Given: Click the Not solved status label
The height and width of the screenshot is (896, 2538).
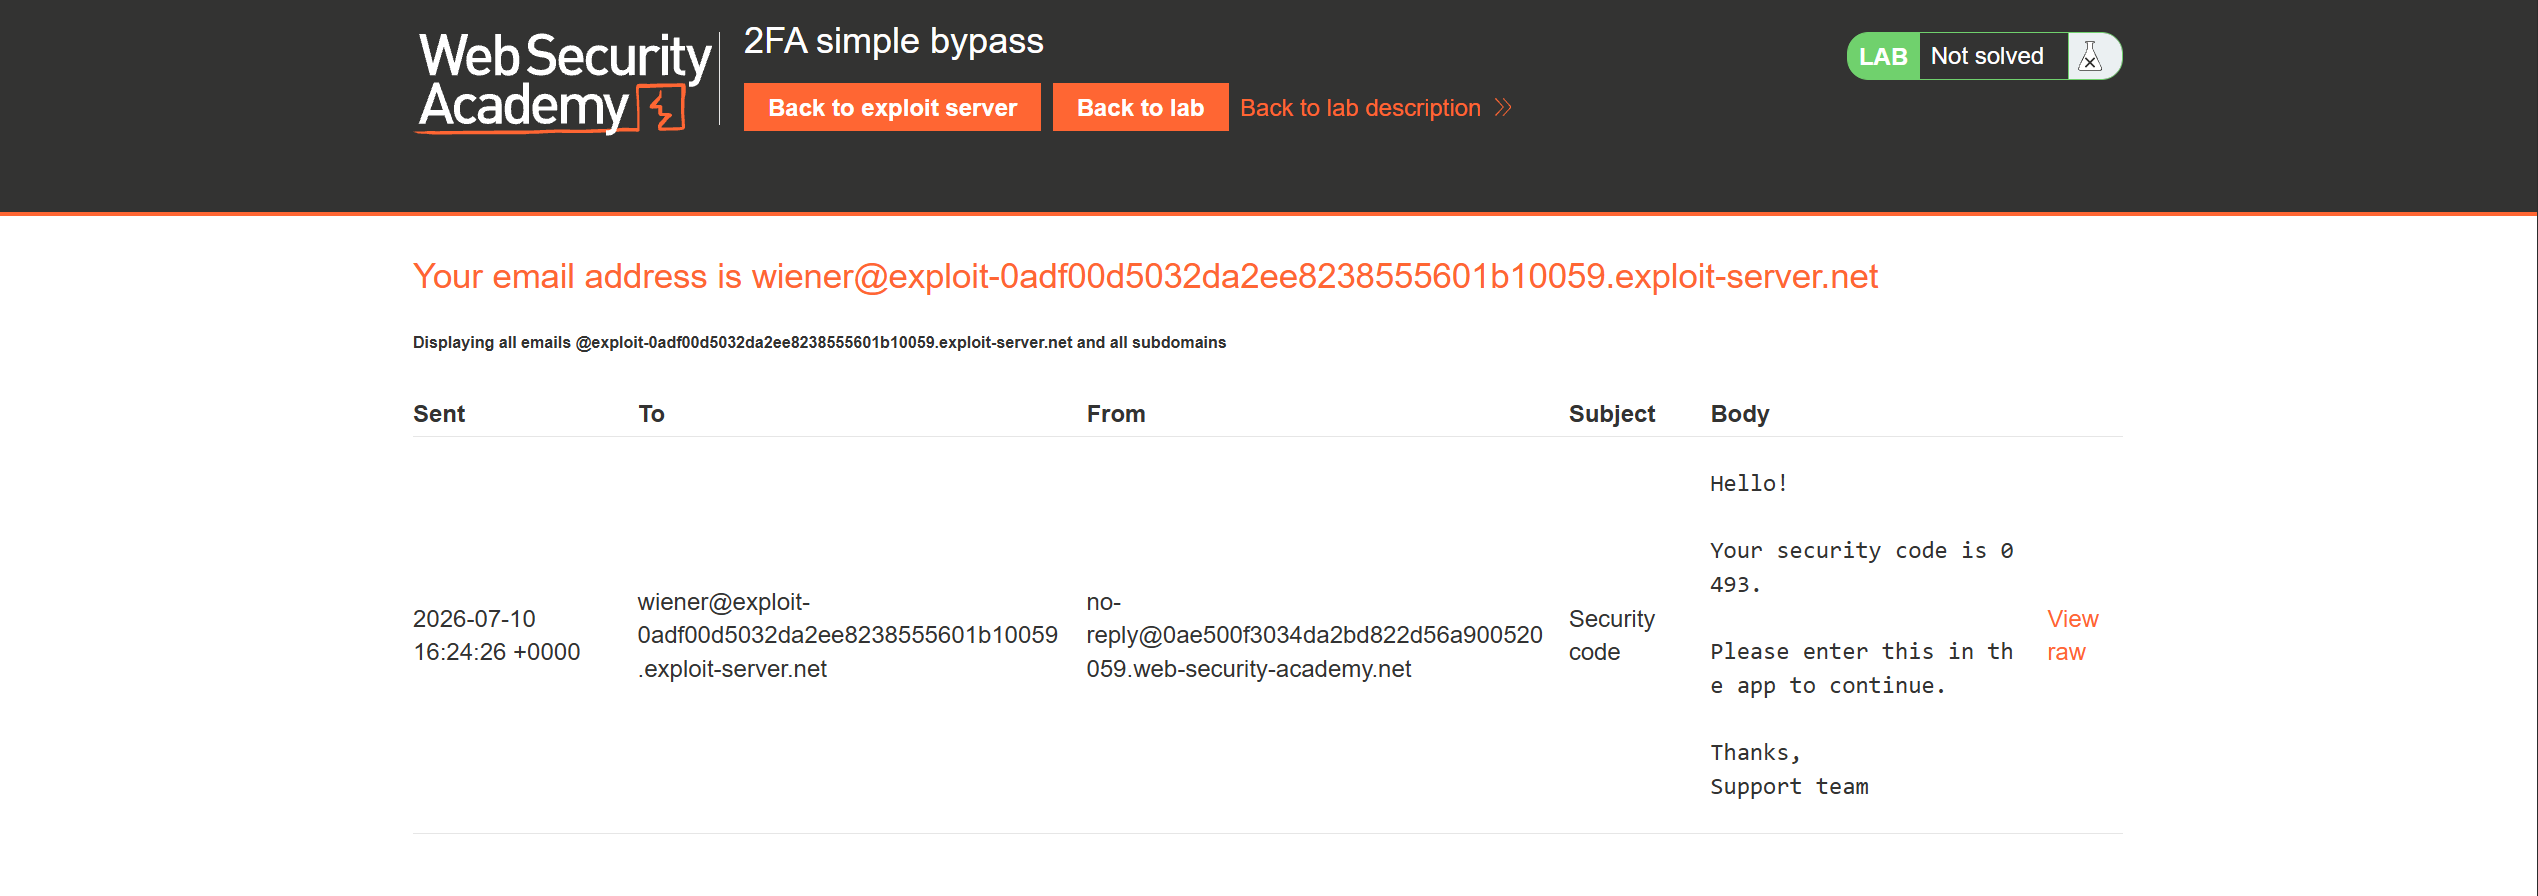Looking at the screenshot, I should tap(1987, 56).
